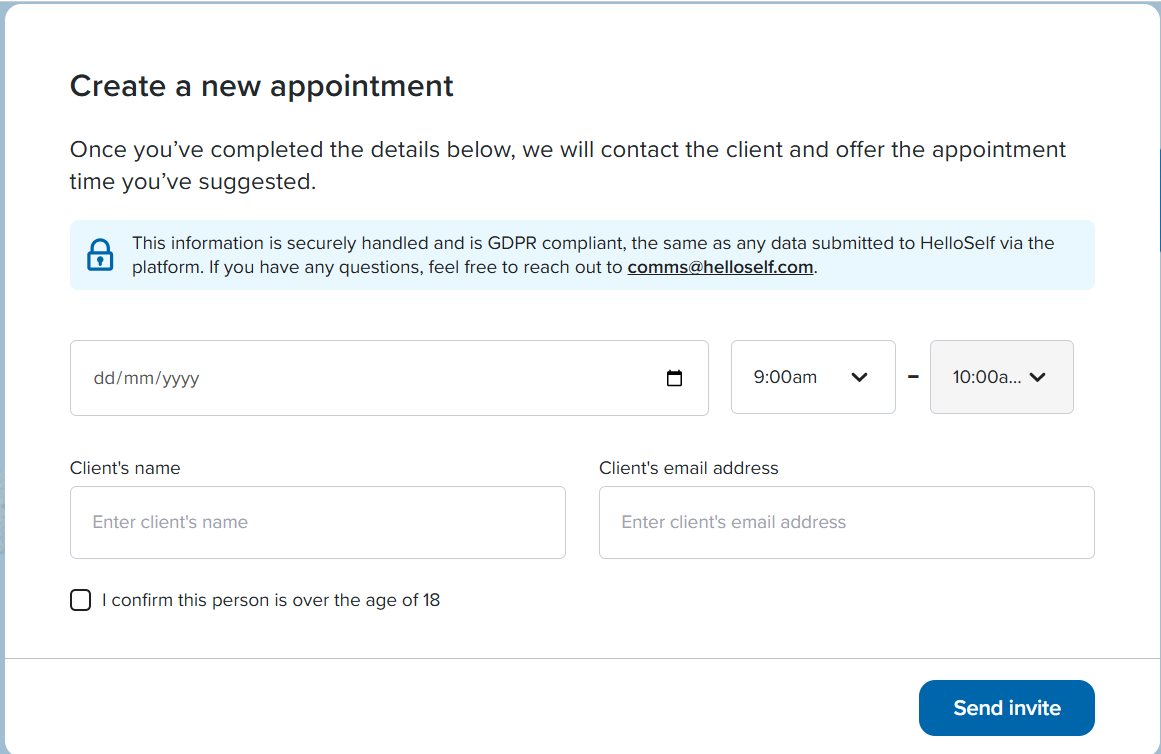Open the comms@helloself.com email link
Image resolution: width=1161 pixels, height=754 pixels.
(x=720, y=267)
